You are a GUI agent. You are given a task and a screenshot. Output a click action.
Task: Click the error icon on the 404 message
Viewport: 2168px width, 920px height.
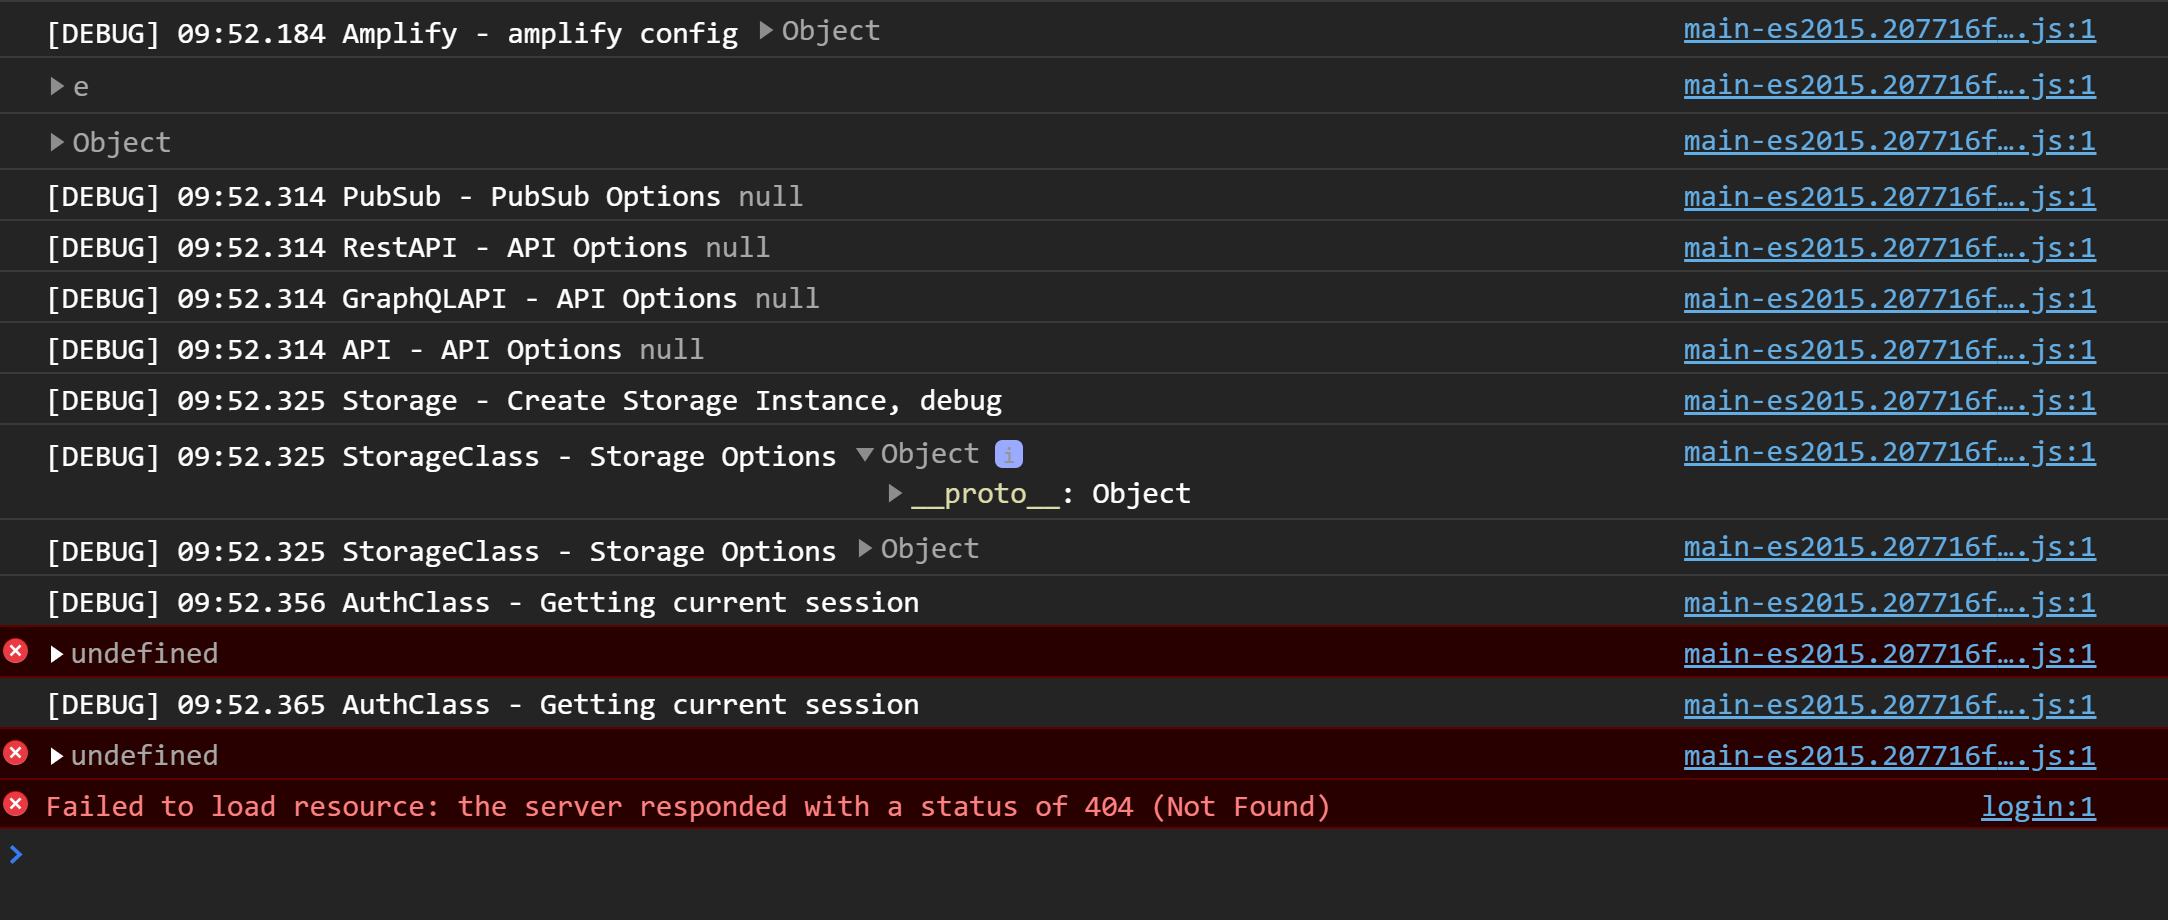pos(16,804)
